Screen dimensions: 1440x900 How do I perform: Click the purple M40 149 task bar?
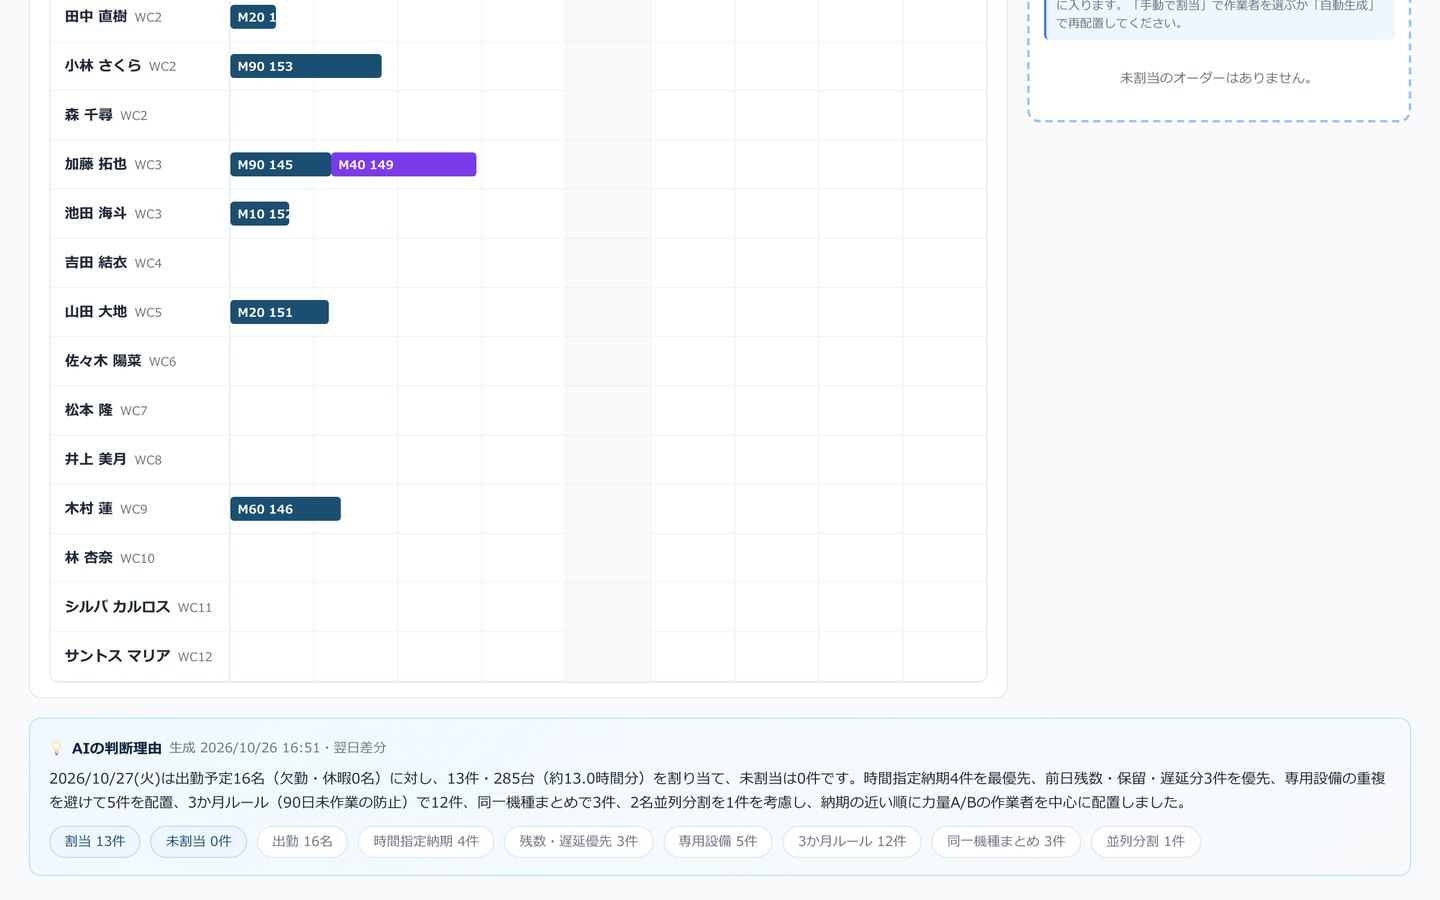pos(404,164)
